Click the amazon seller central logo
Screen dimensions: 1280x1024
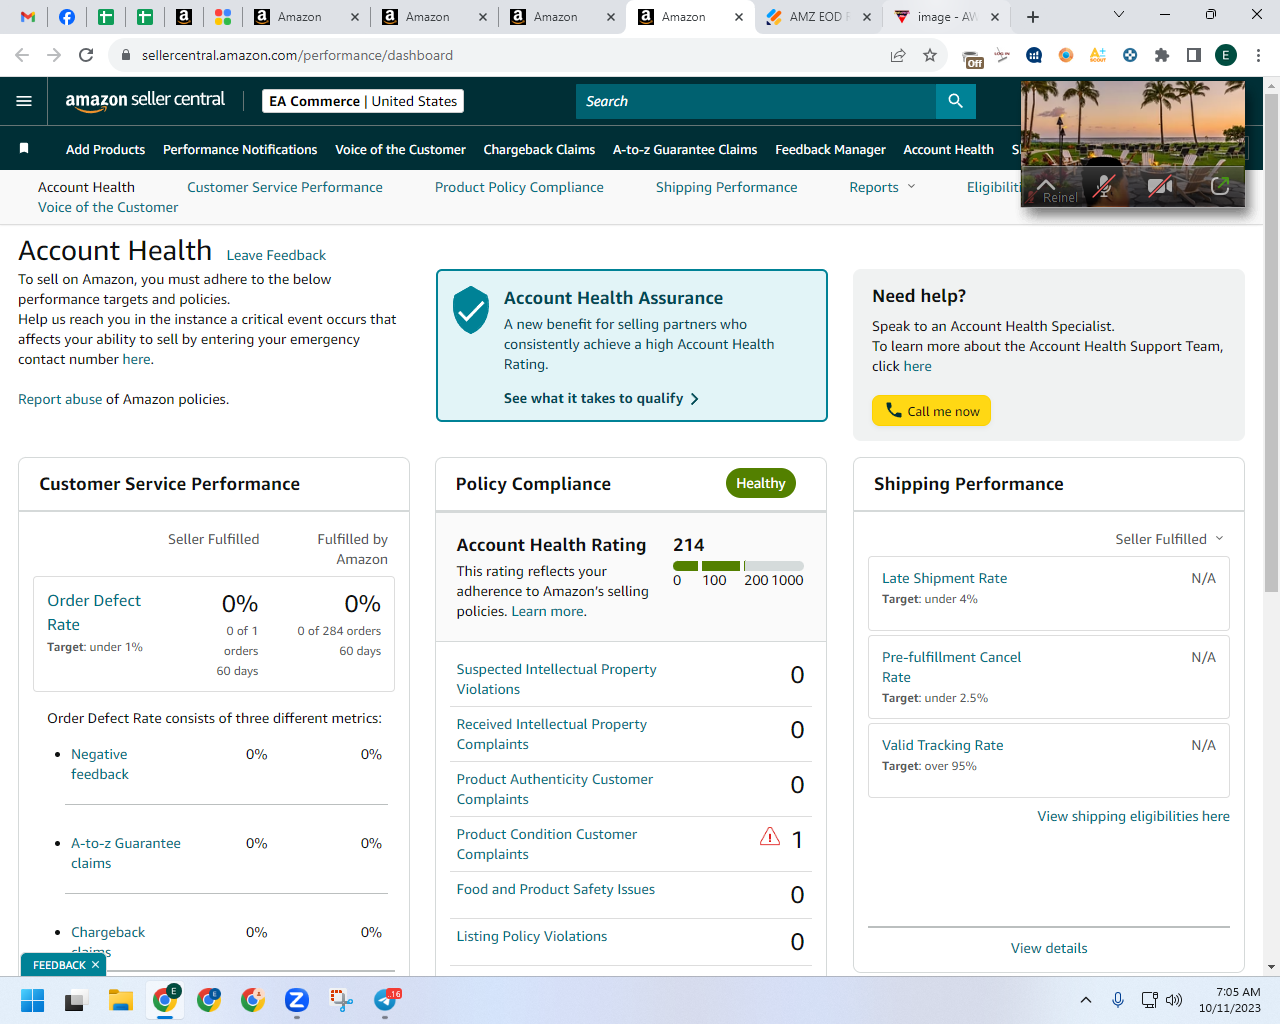pos(145,100)
